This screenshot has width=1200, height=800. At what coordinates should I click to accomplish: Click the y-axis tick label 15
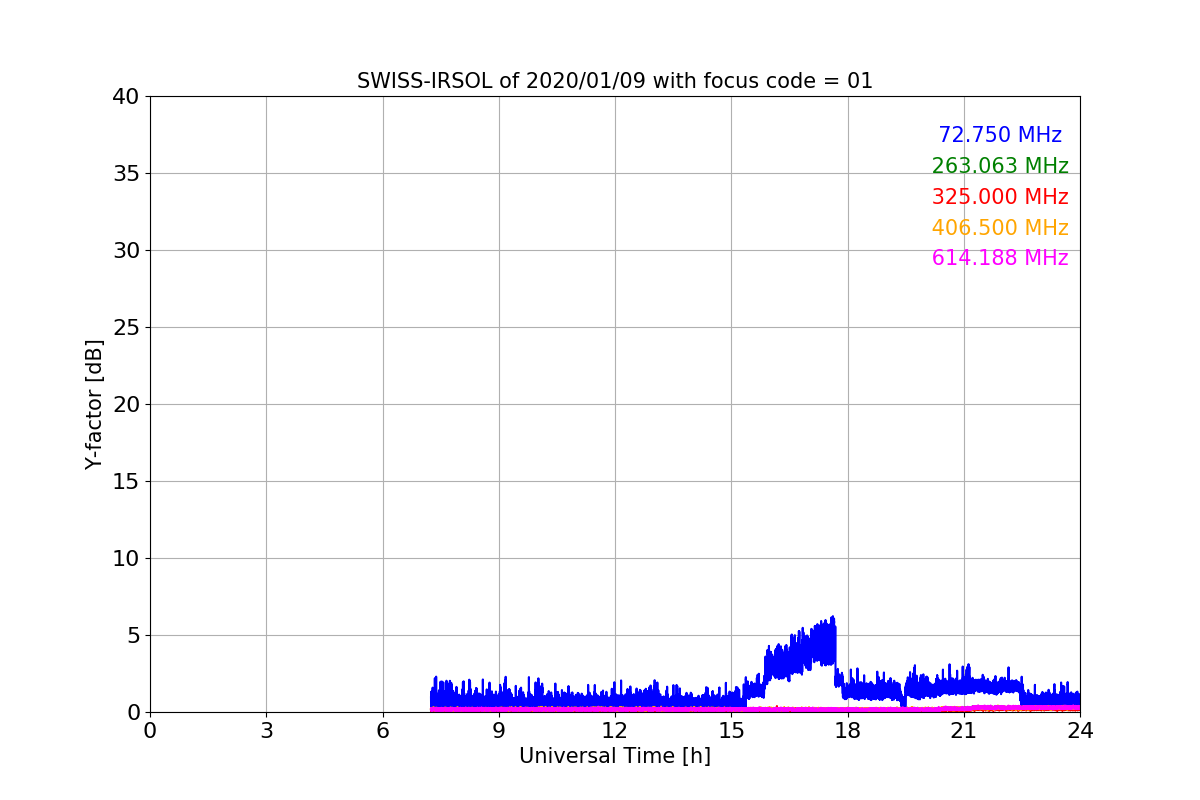[126, 482]
